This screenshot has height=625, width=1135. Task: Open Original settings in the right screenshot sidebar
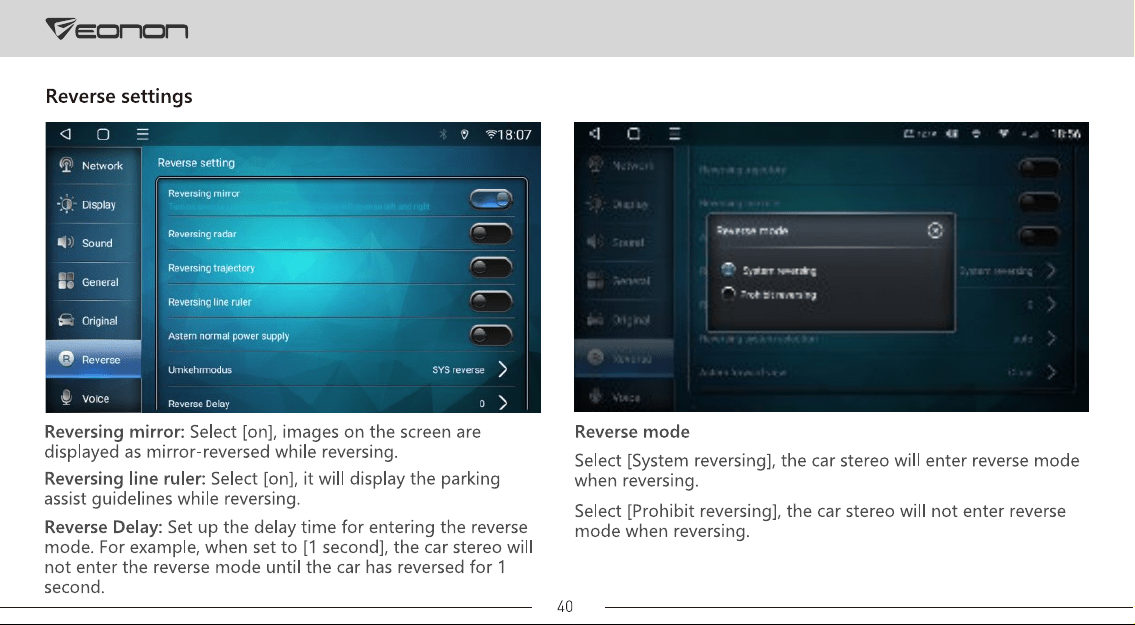[623, 319]
